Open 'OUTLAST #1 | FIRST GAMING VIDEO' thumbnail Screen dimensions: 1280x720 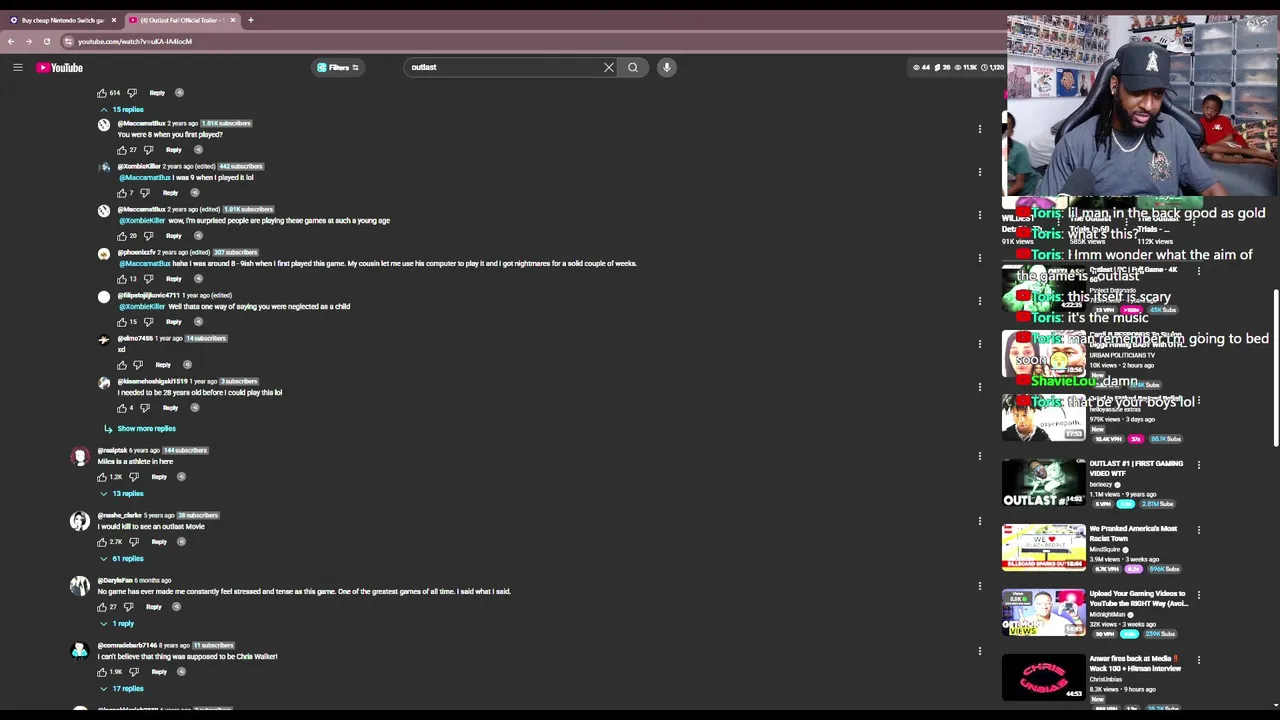coord(1043,483)
